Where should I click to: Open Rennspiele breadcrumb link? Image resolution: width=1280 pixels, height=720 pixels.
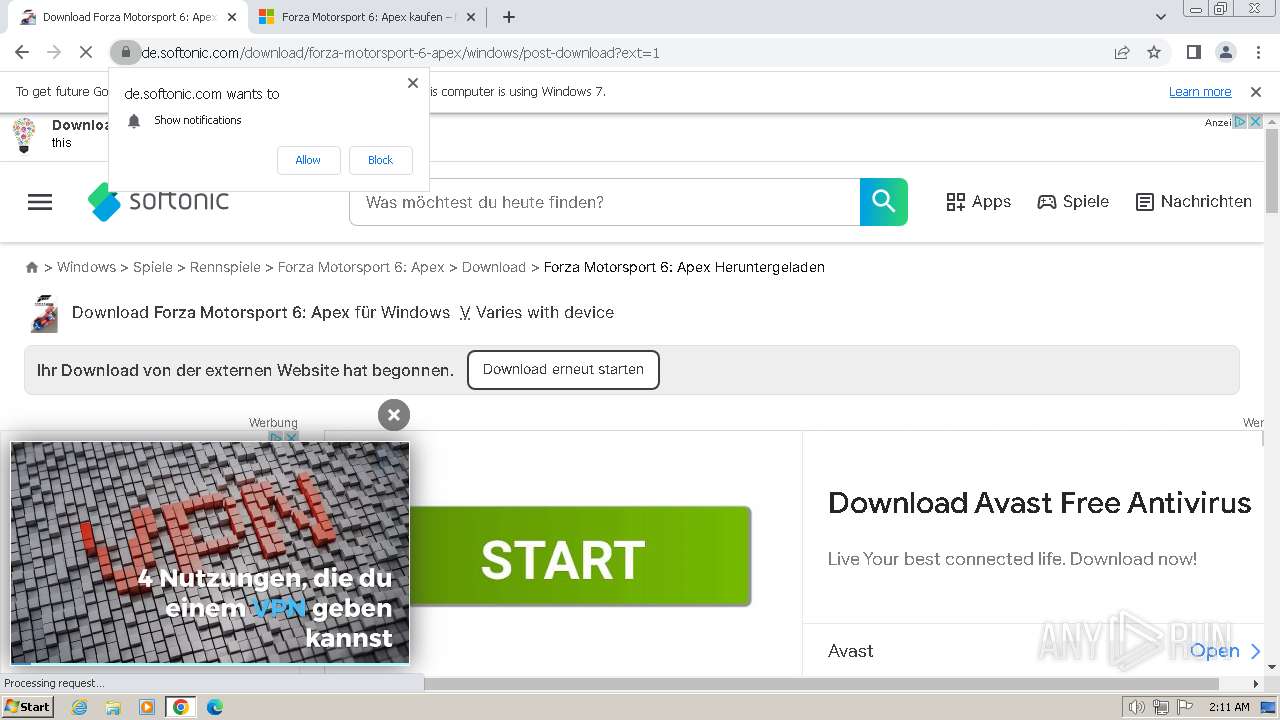[x=225, y=267]
